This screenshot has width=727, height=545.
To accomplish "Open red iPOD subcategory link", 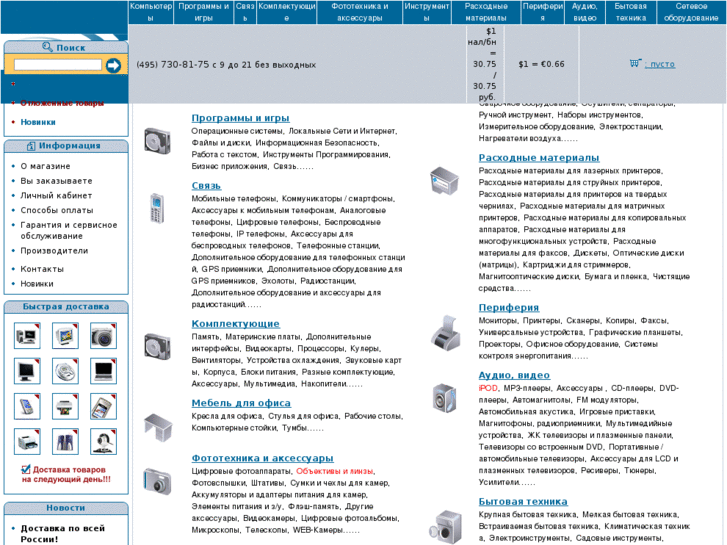I will [488, 388].
